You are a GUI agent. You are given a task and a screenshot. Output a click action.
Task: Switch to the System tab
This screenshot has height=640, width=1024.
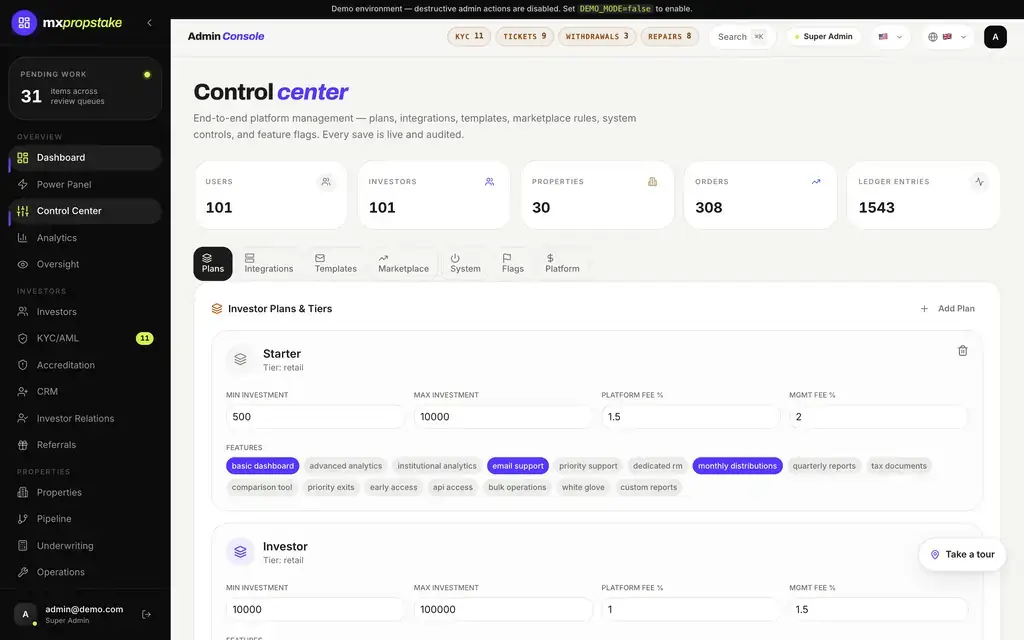(465, 263)
